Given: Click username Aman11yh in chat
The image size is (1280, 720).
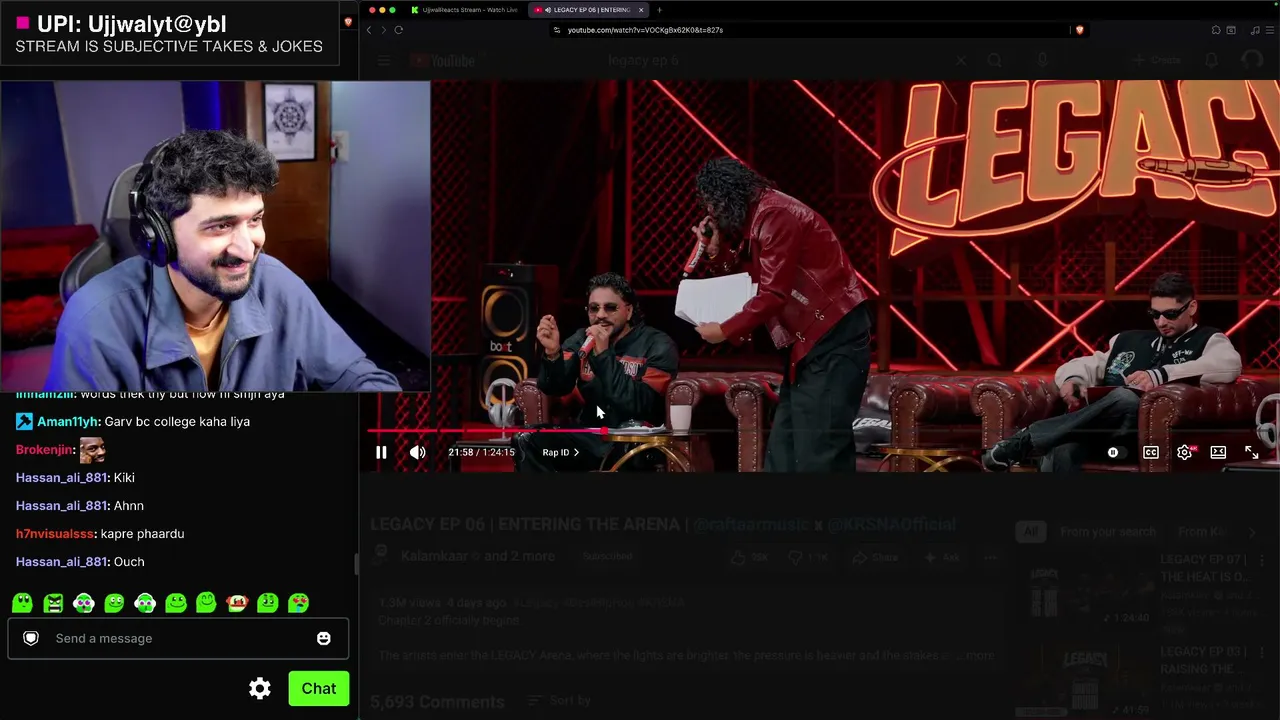Looking at the screenshot, I should click(66, 421).
